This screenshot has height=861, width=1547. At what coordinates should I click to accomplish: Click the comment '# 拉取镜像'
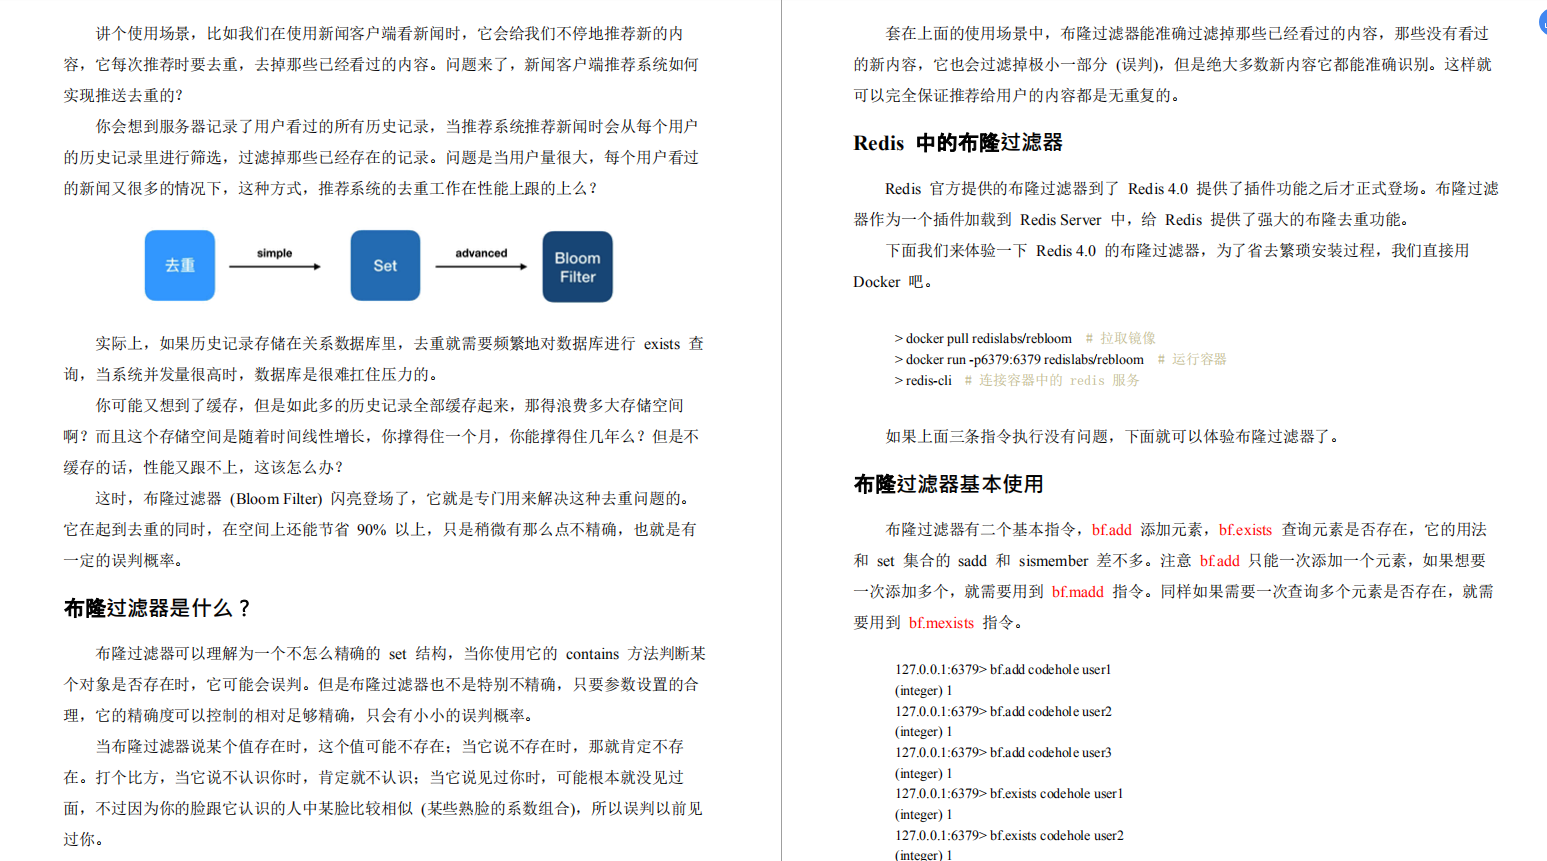1120,338
